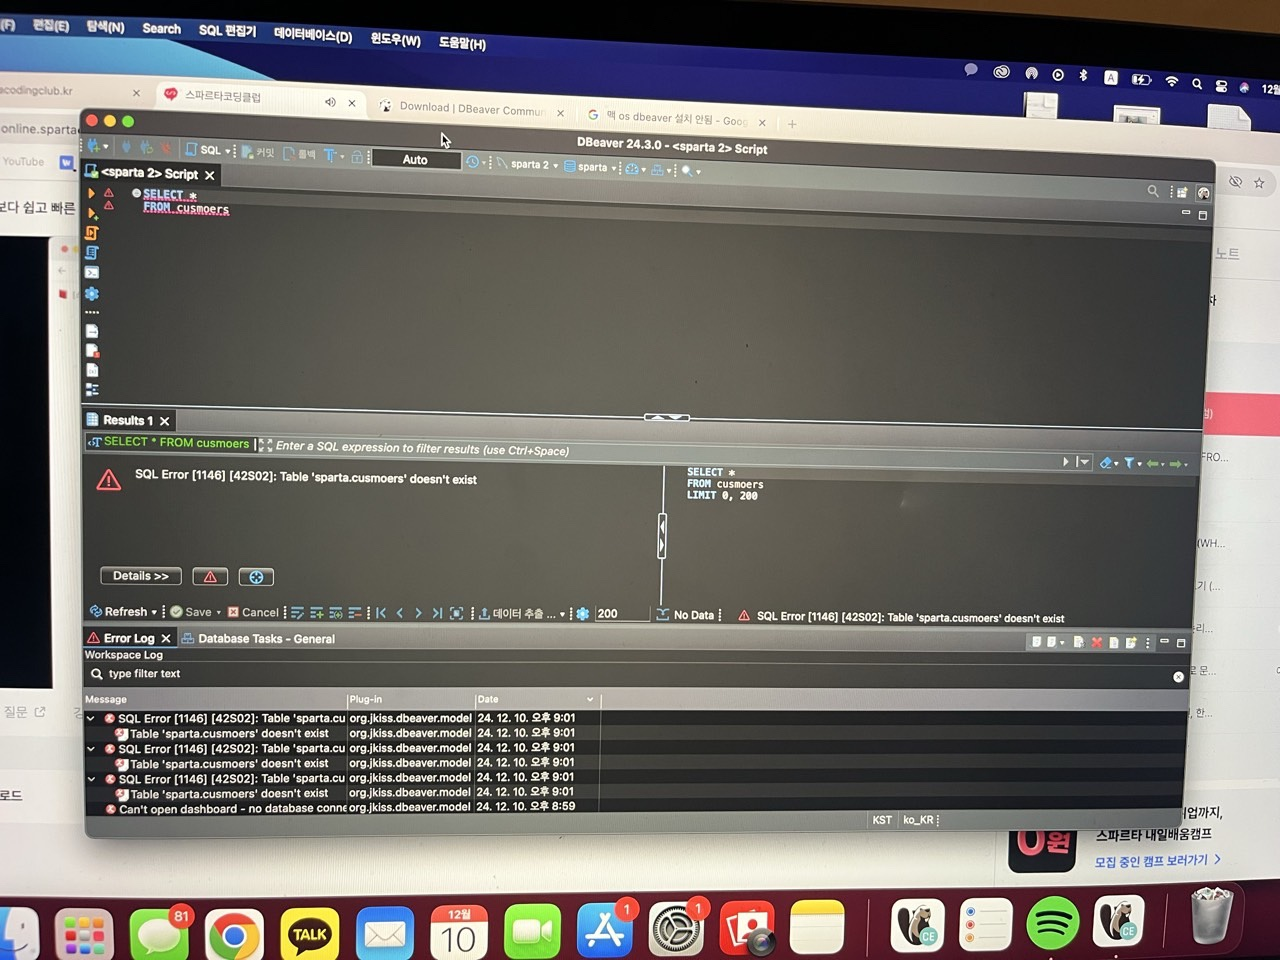The image size is (1280, 960).
Task: Click the explain execution plan icon
Action: point(92,252)
